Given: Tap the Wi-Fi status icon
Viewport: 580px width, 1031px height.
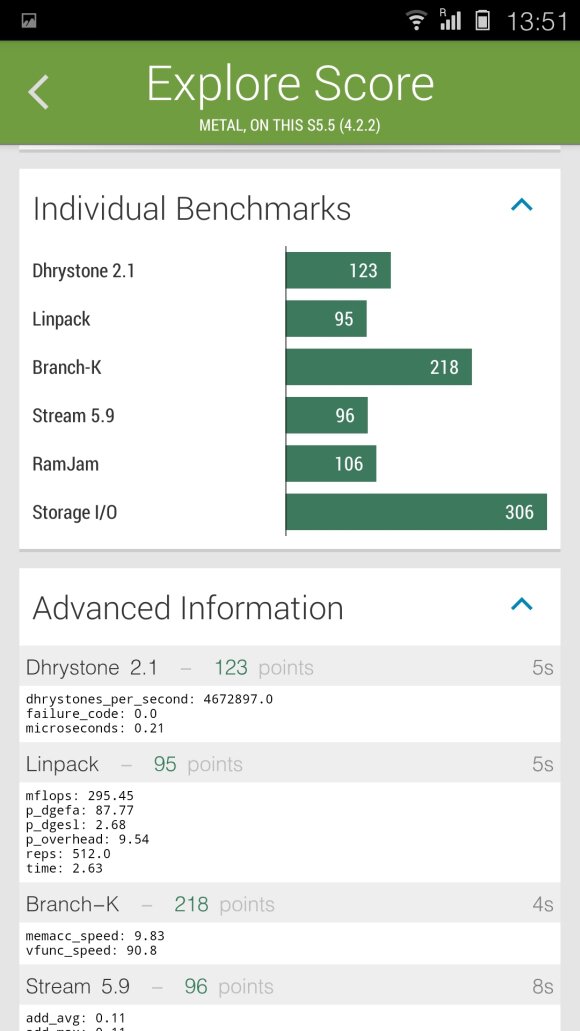Looking at the screenshot, I should point(416,20).
